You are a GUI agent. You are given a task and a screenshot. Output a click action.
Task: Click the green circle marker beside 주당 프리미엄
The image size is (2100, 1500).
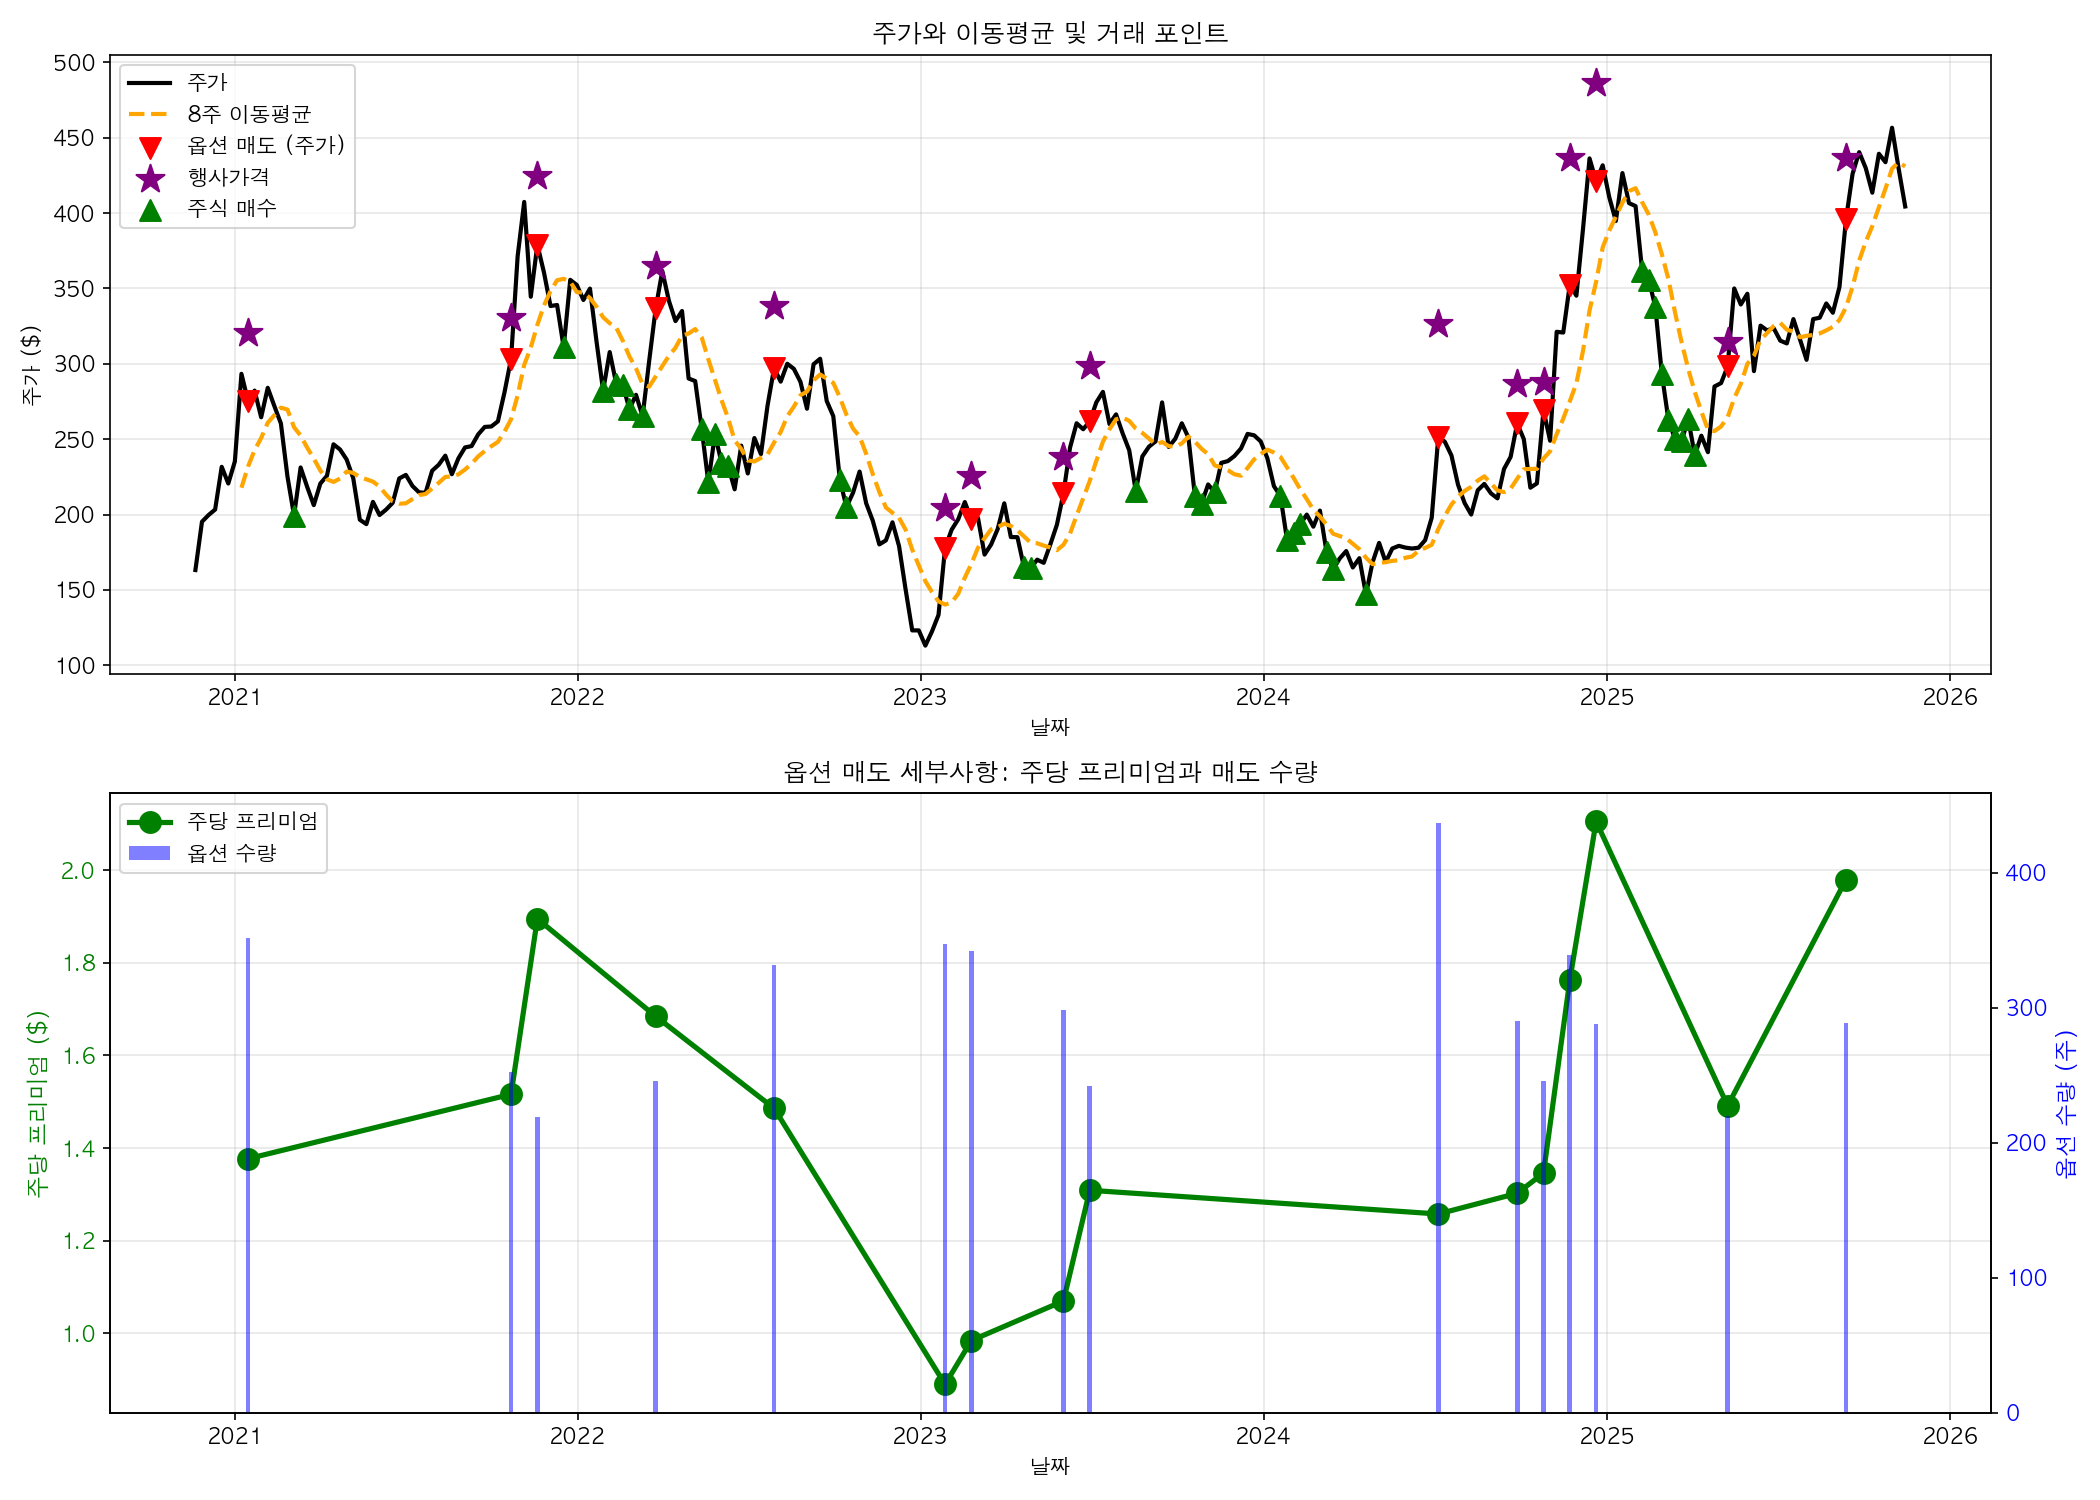coord(150,822)
